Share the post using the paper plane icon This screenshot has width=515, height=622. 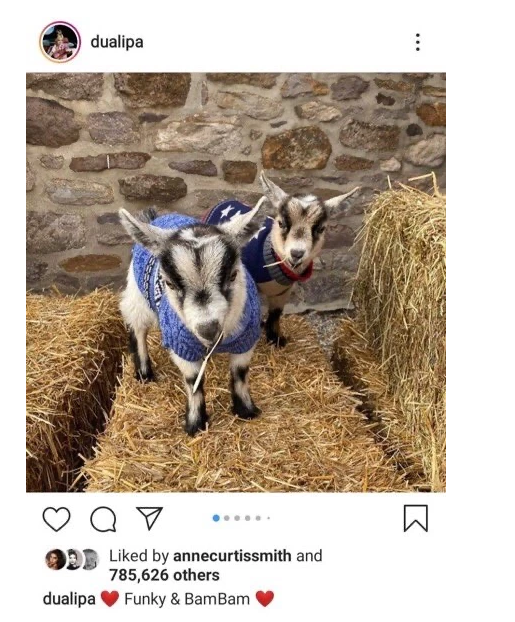point(150,518)
